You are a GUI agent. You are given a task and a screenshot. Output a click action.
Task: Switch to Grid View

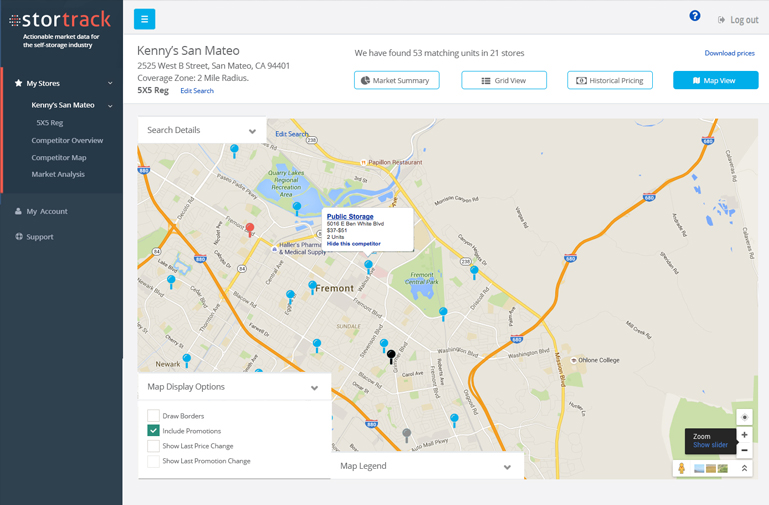pyautogui.click(x=504, y=80)
